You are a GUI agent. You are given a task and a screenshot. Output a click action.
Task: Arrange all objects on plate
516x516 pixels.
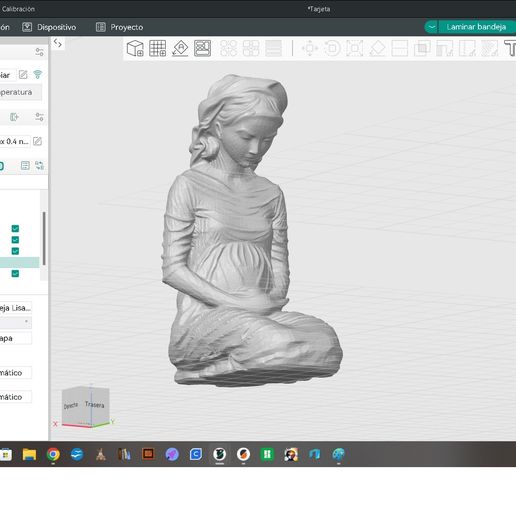pos(202,48)
